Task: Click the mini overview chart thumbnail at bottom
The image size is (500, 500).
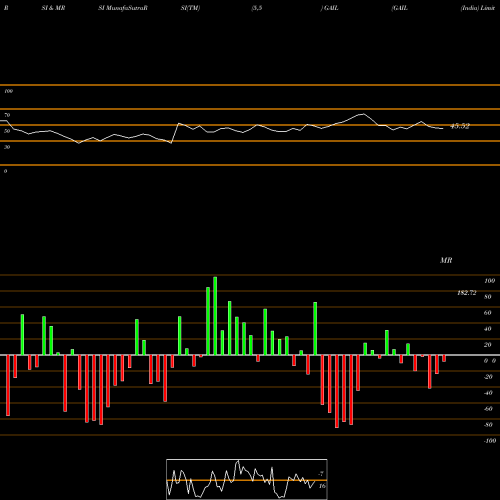Action: pos(247,479)
